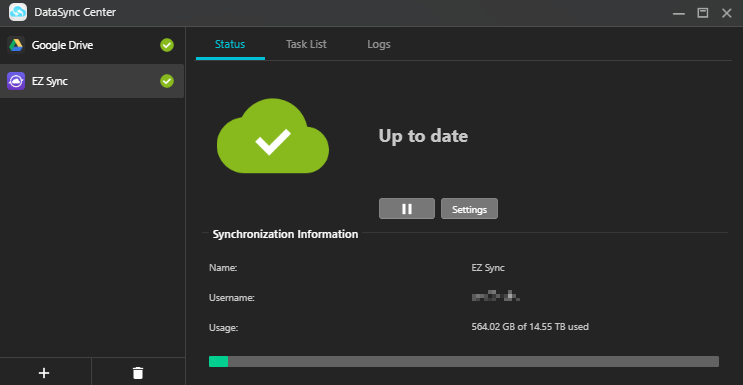
Task: Click the green checkmark beside EZ Sync
Action: coord(167,81)
